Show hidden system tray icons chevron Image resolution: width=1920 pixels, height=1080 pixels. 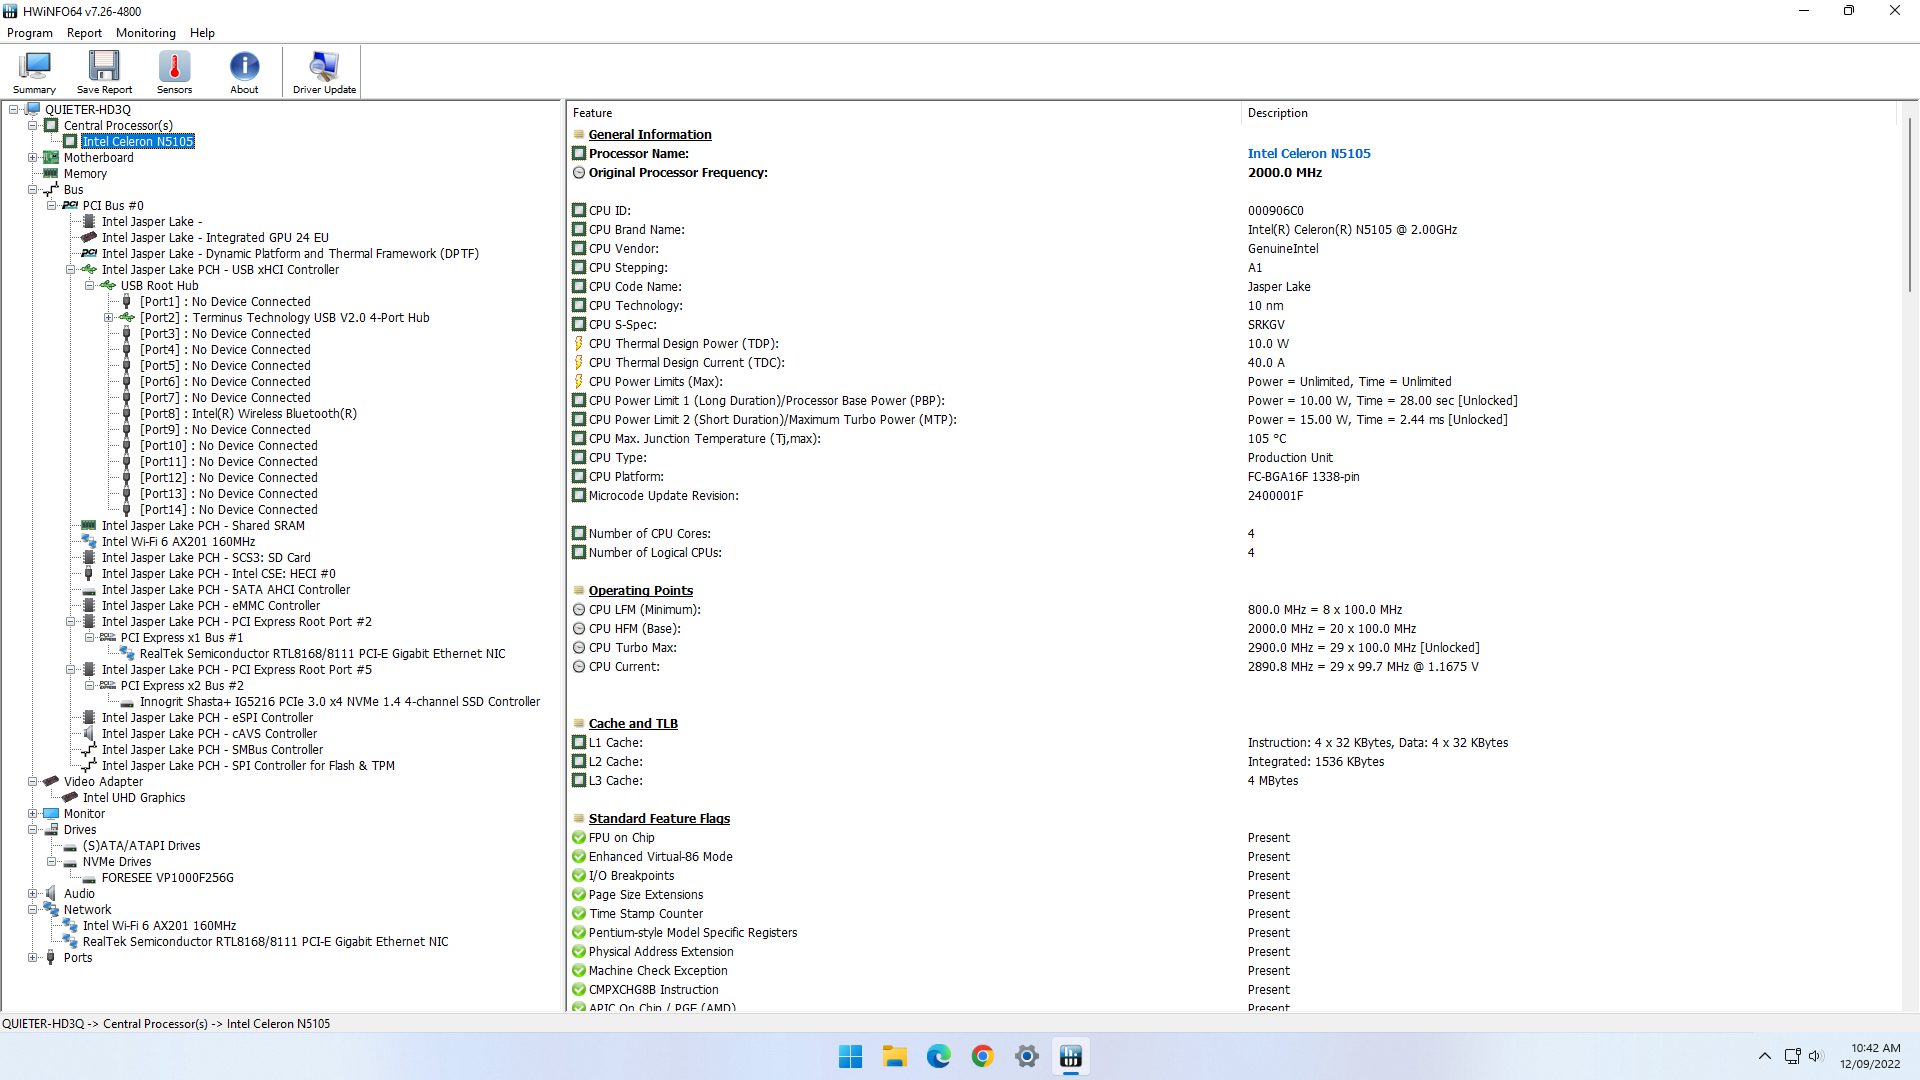click(x=1765, y=1056)
